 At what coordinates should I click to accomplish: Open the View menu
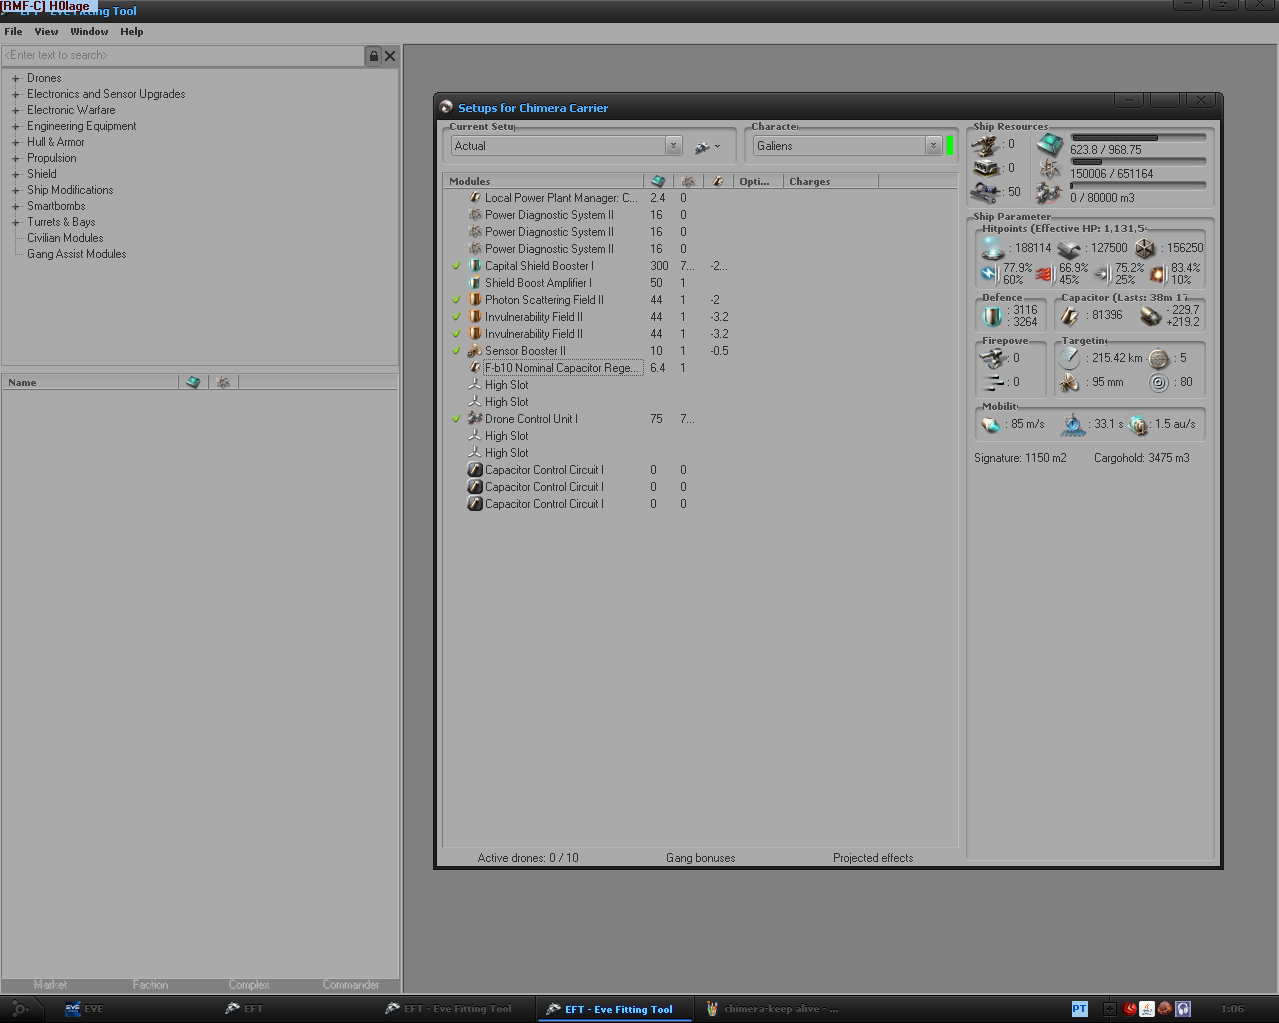[46, 32]
